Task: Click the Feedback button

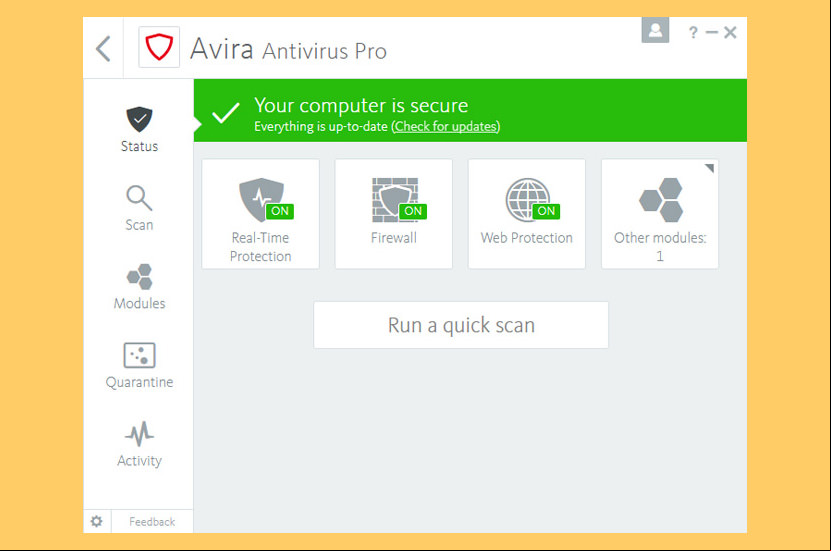Action: pos(152,522)
